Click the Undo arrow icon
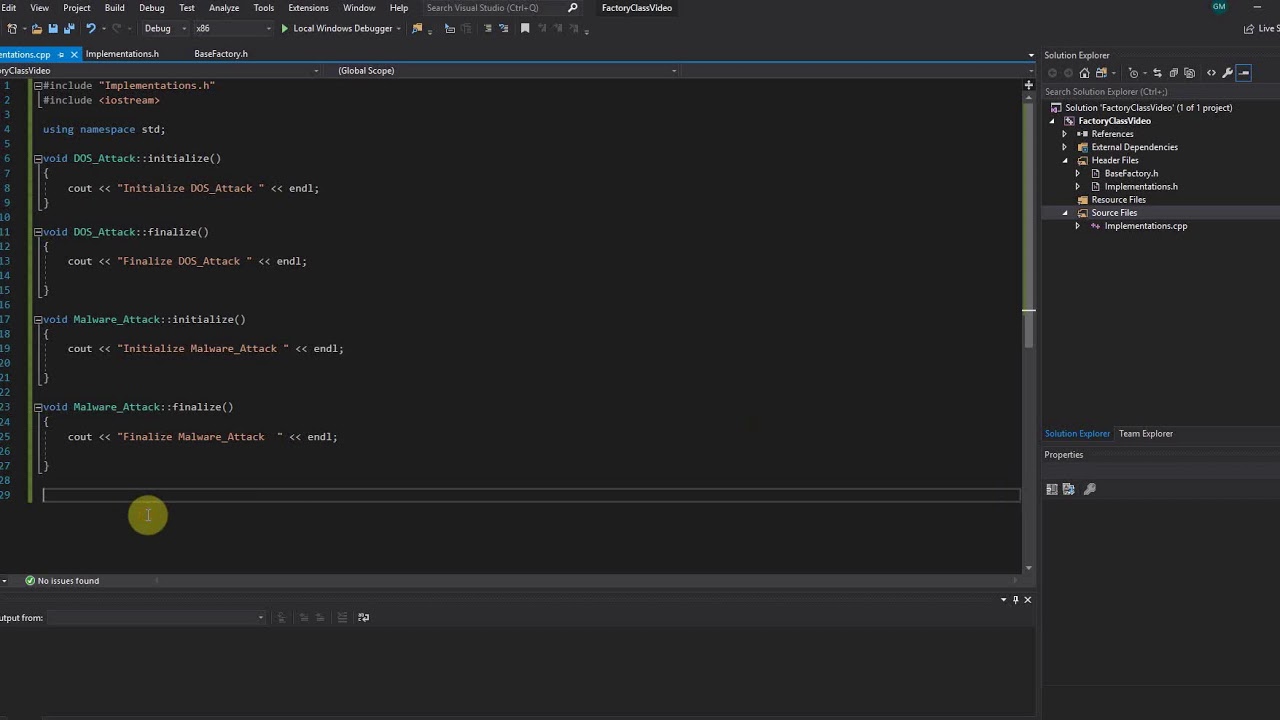The width and height of the screenshot is (1280, 720). coord(91,28)
